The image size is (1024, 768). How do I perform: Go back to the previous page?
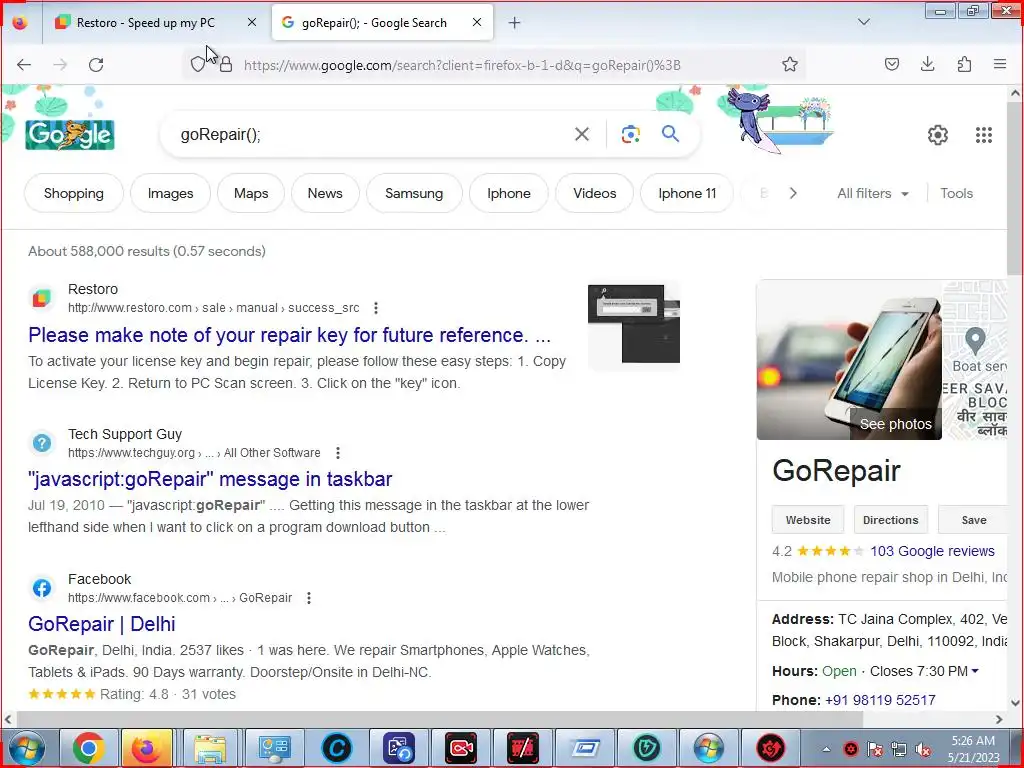coord(24,65)
